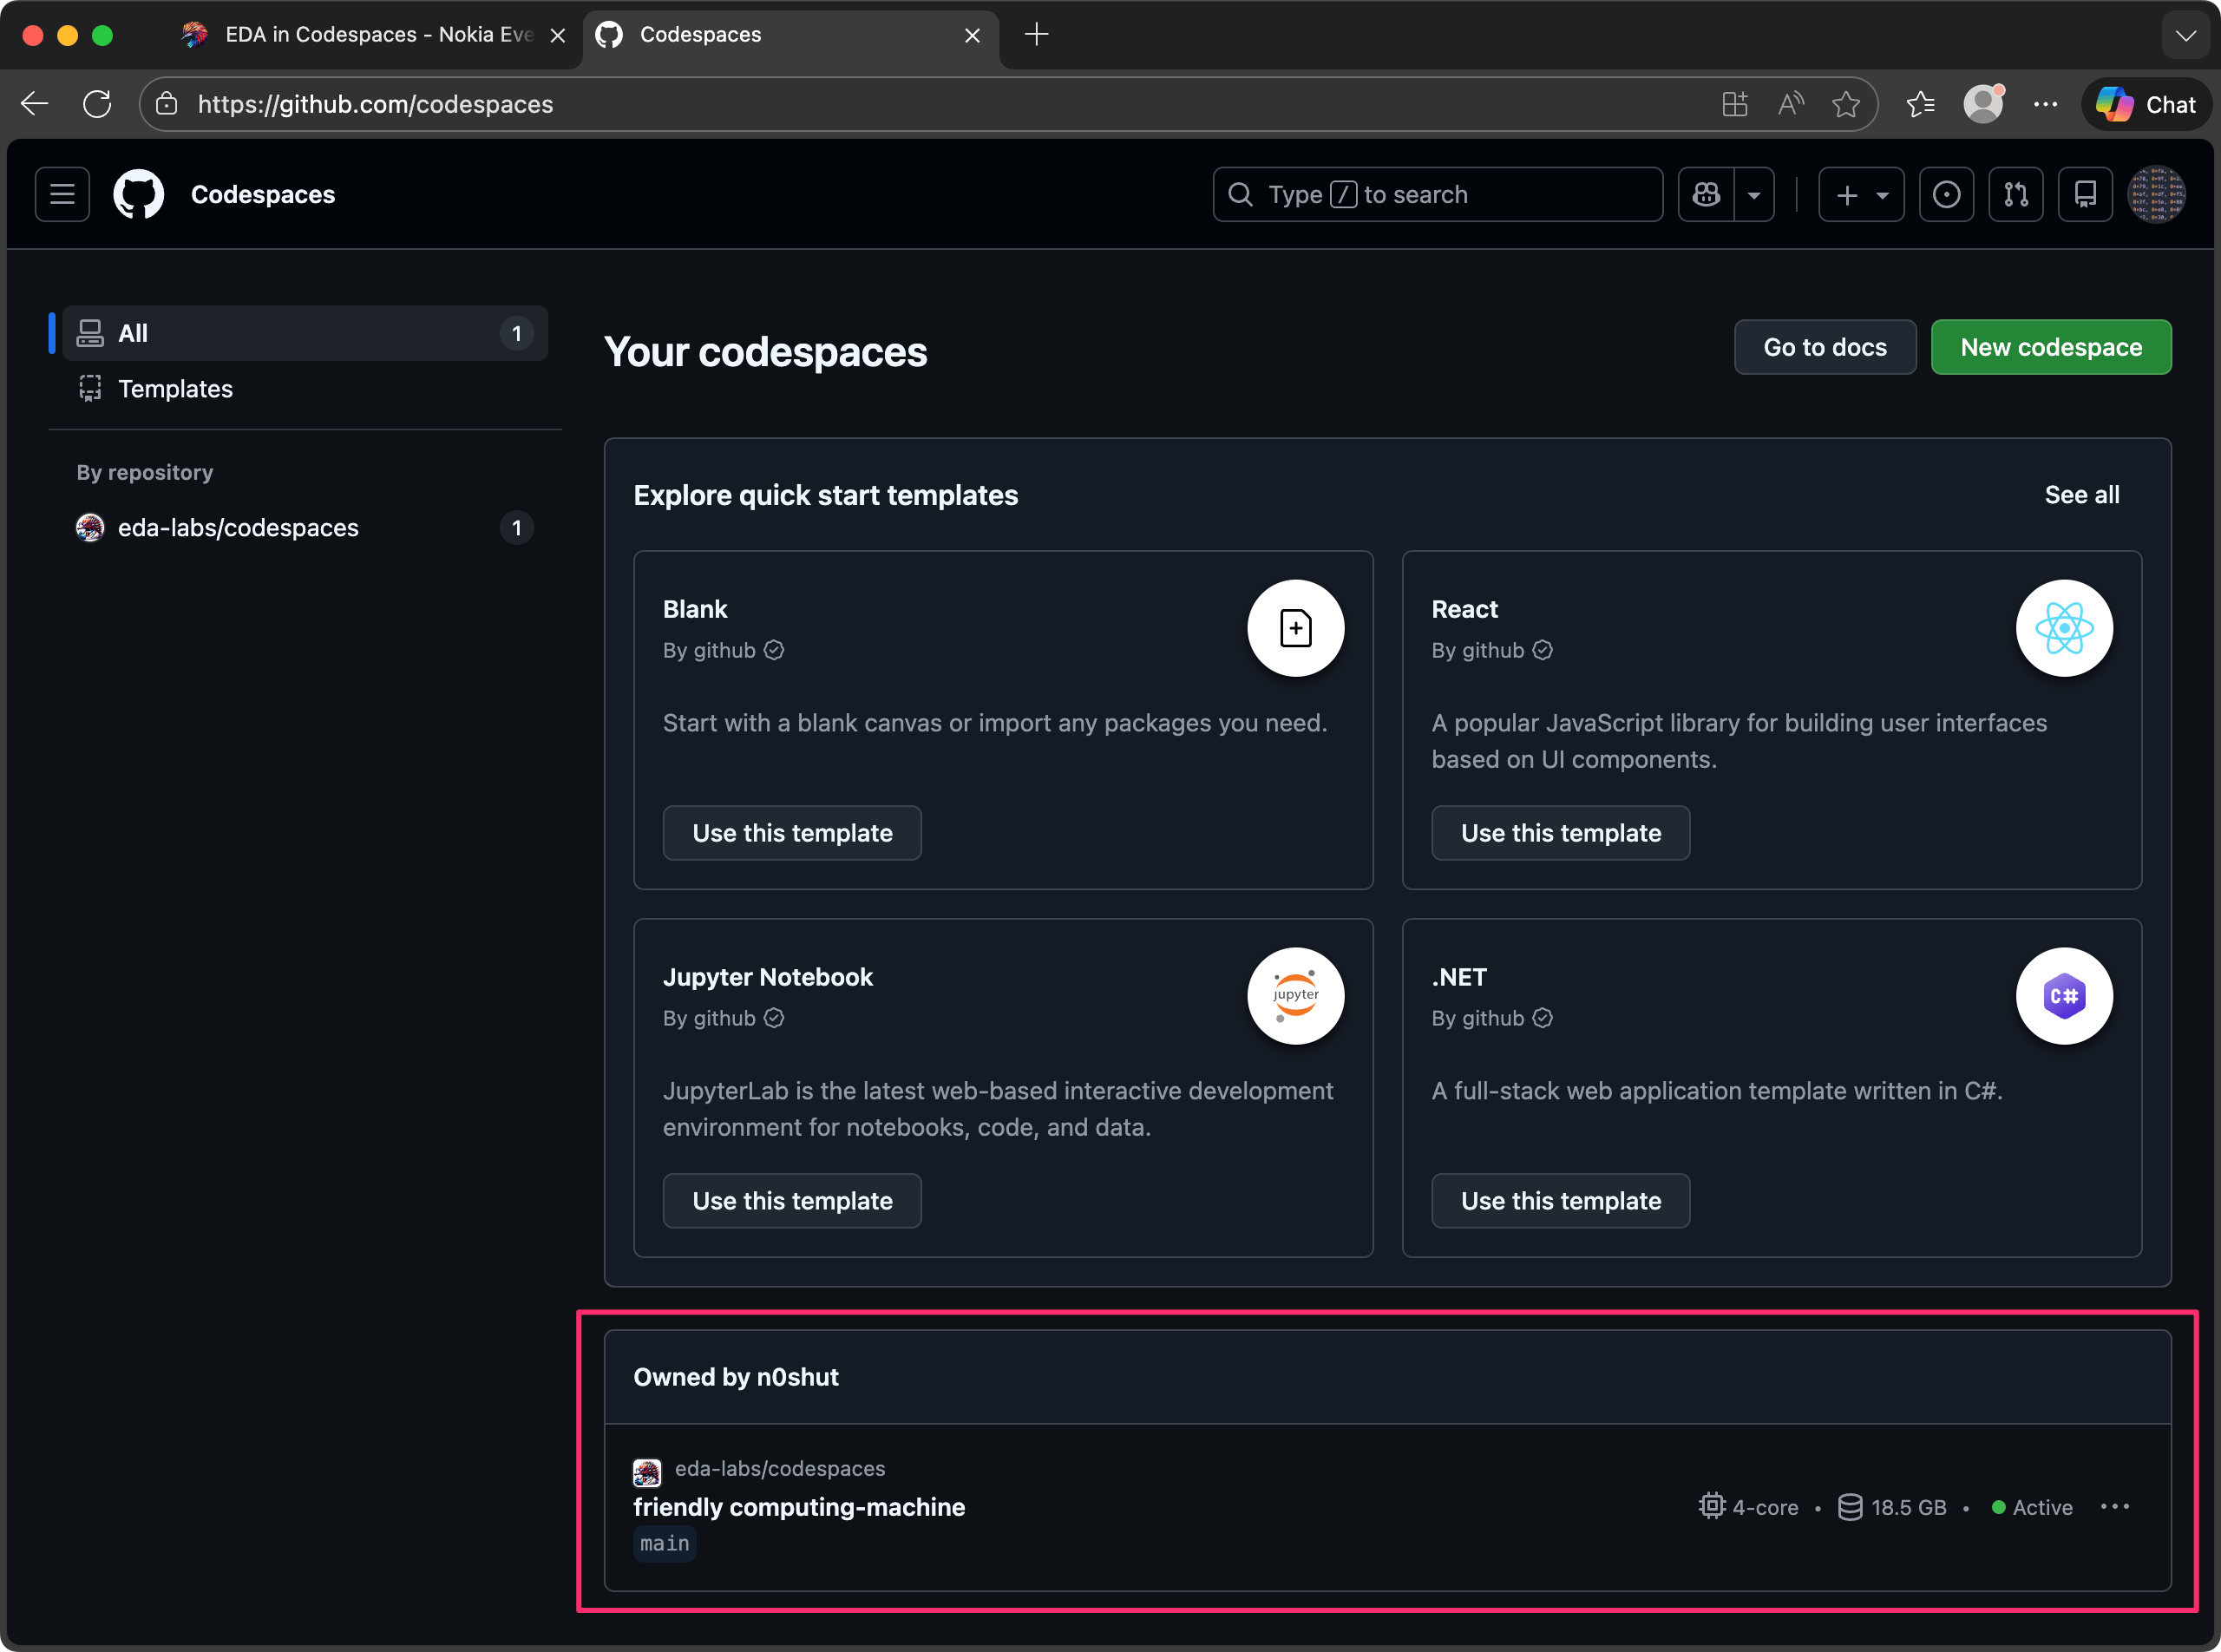
Task: Focus the Type / to search field
Action: pos(1437,194)
